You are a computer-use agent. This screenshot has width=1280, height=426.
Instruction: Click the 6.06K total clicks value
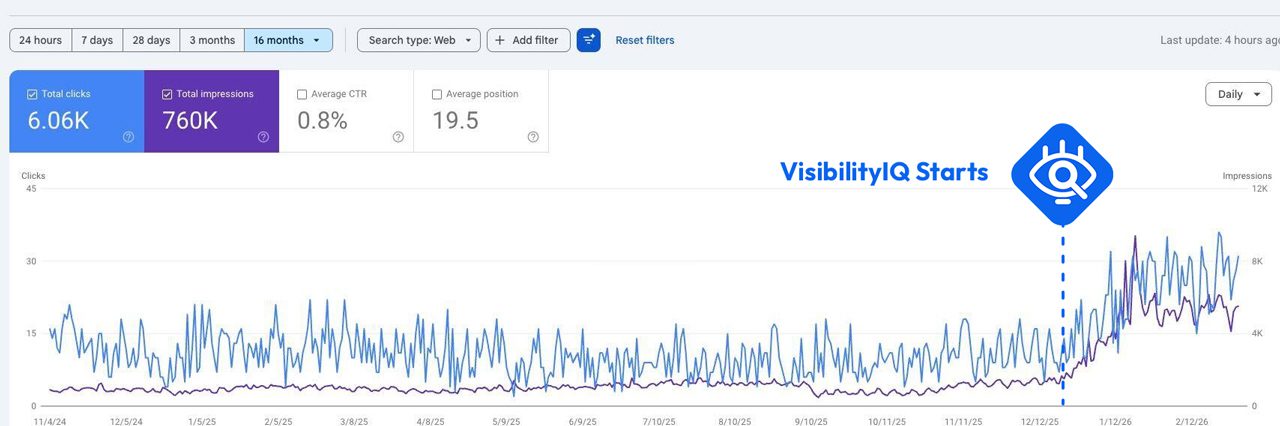(x=58, y=121)
